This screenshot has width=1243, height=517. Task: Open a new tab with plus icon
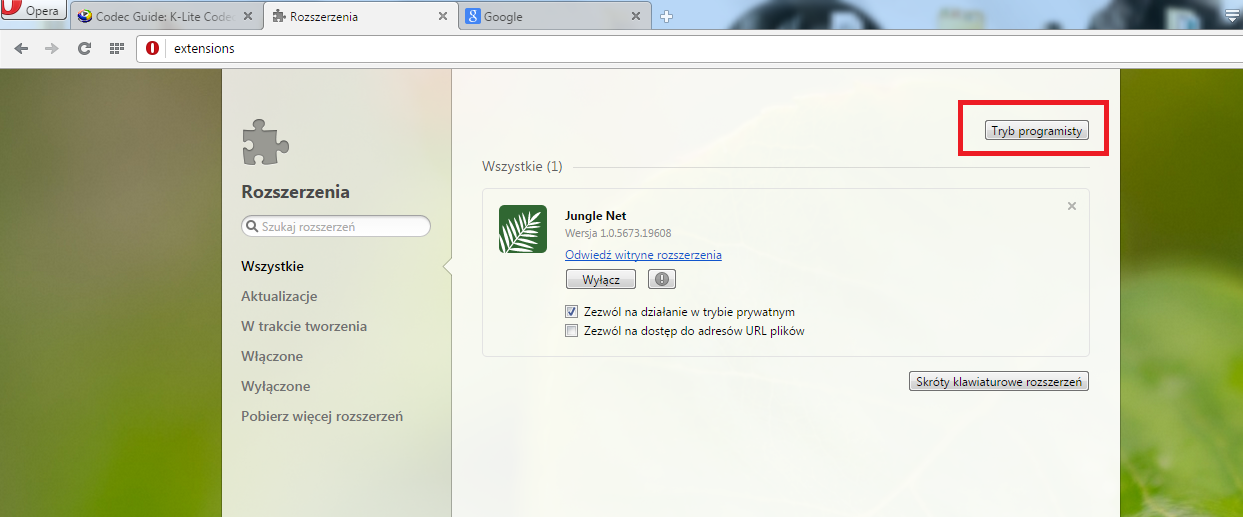(x=667, y=17)
